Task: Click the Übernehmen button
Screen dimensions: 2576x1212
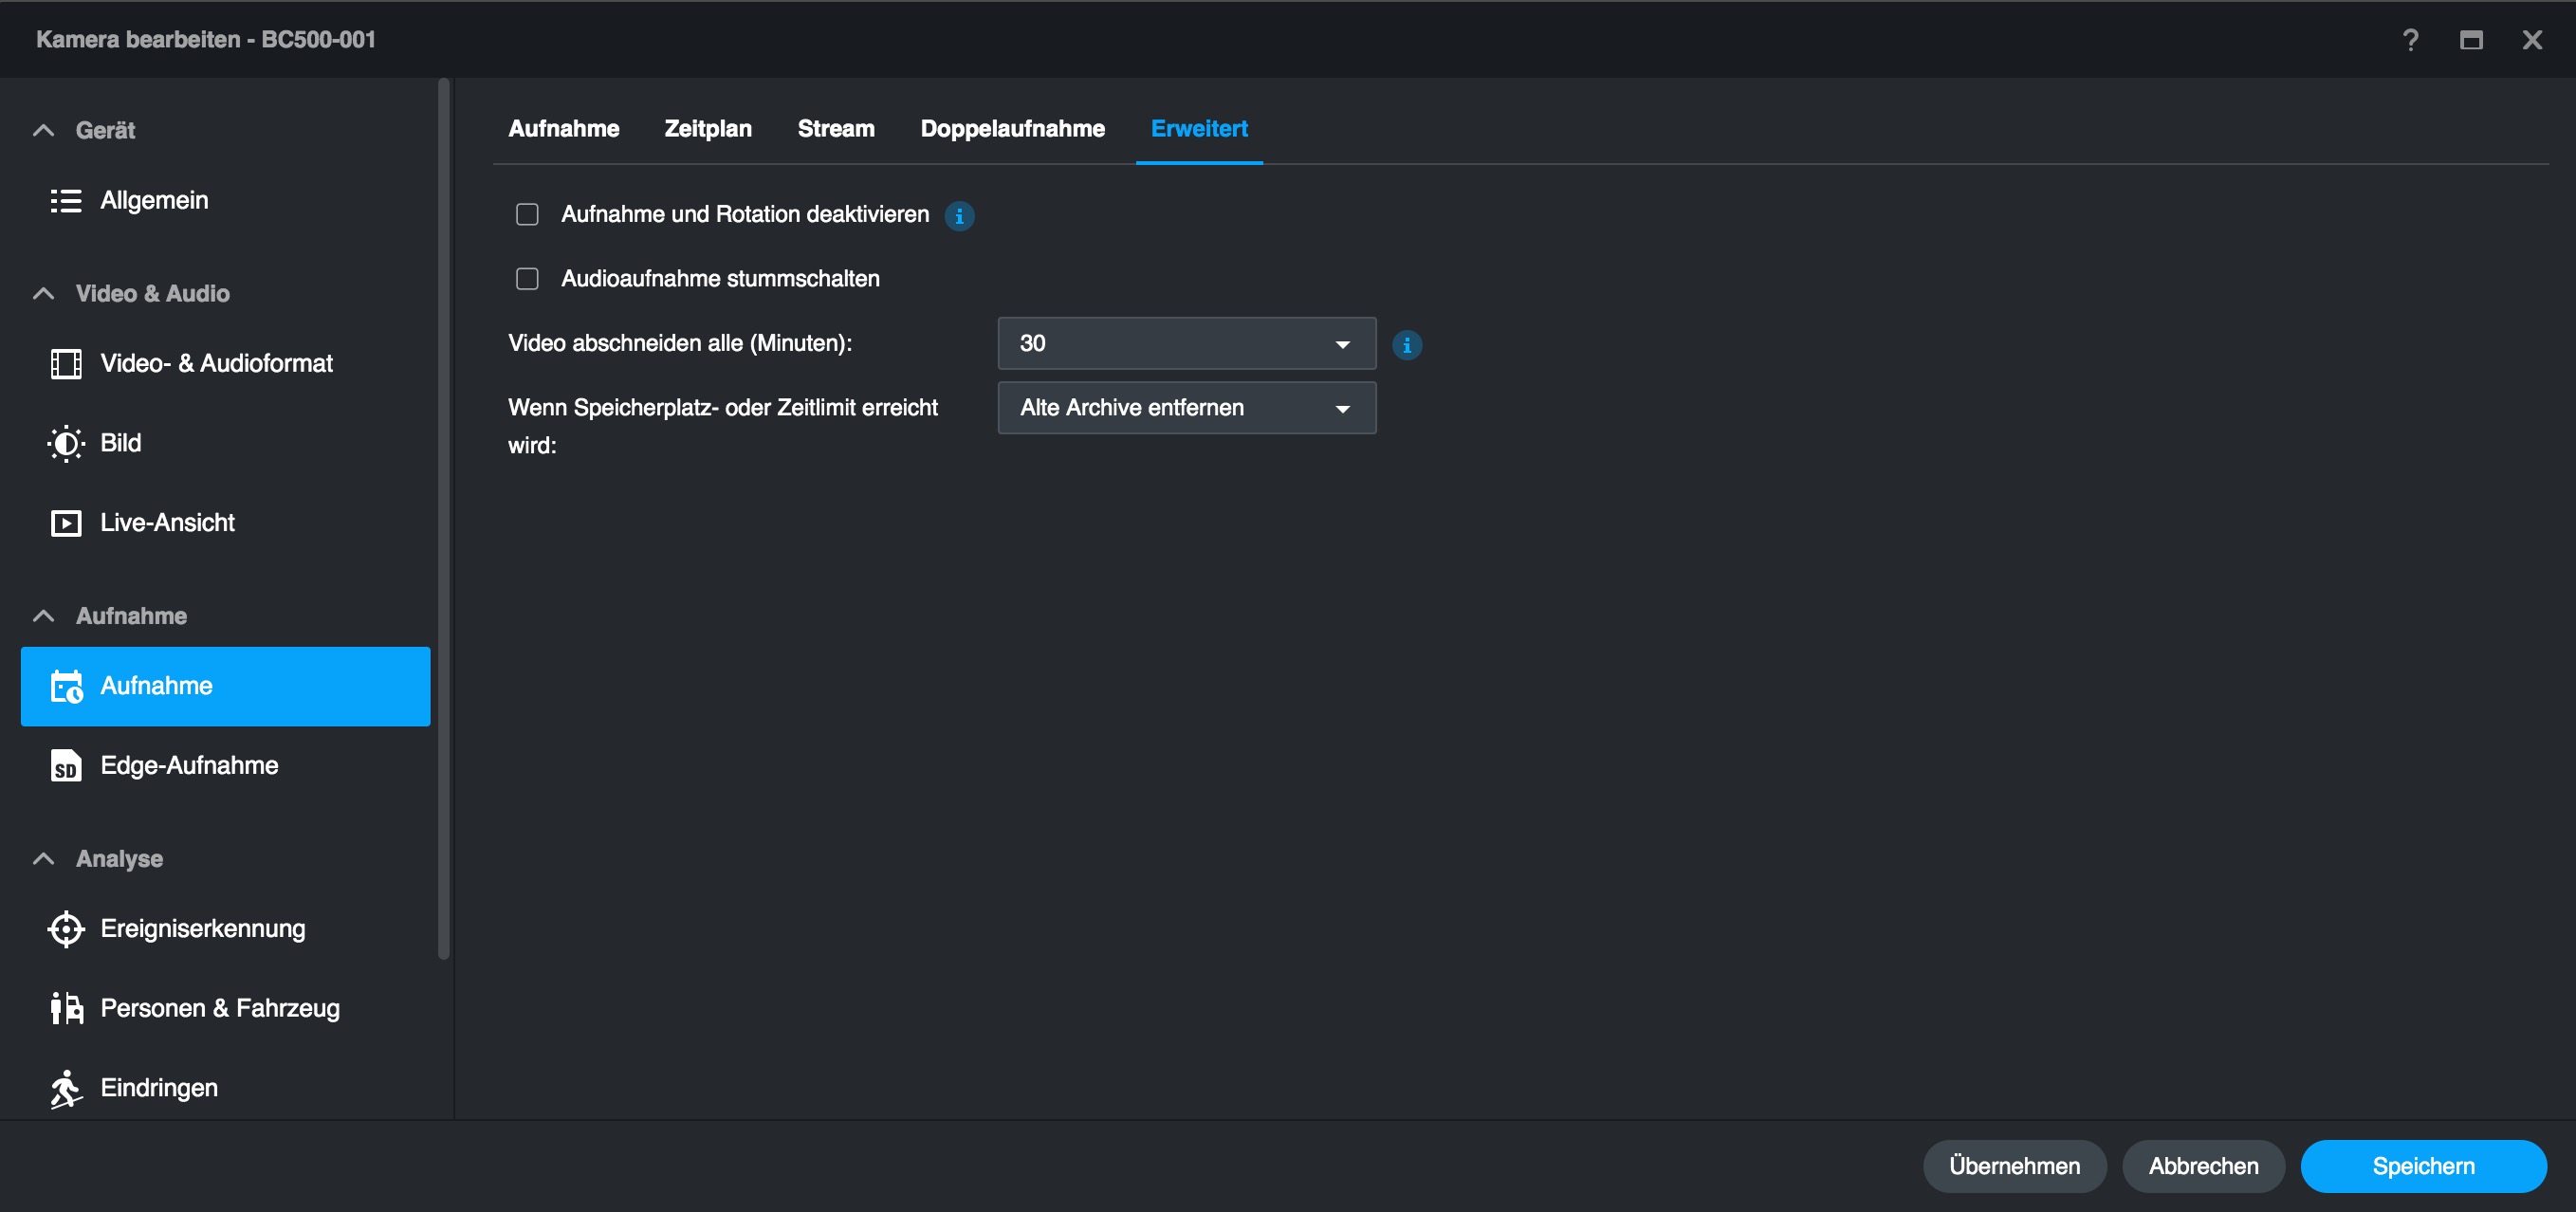Action: coord(2014,1166)
